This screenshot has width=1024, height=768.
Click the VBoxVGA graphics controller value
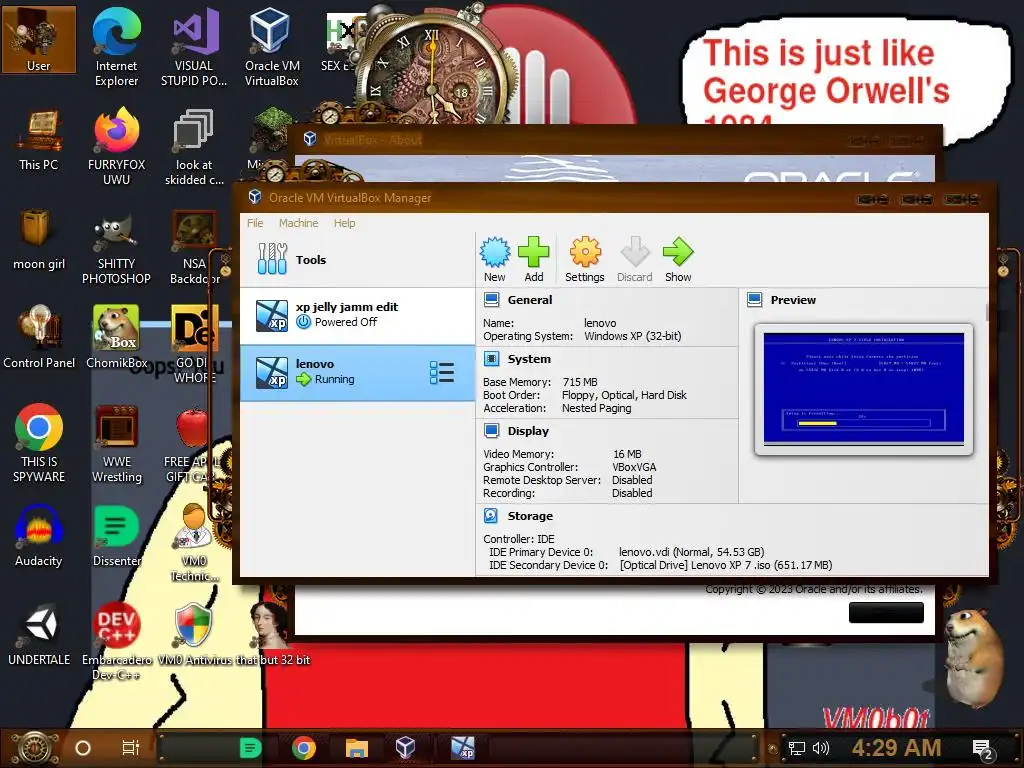633,467
